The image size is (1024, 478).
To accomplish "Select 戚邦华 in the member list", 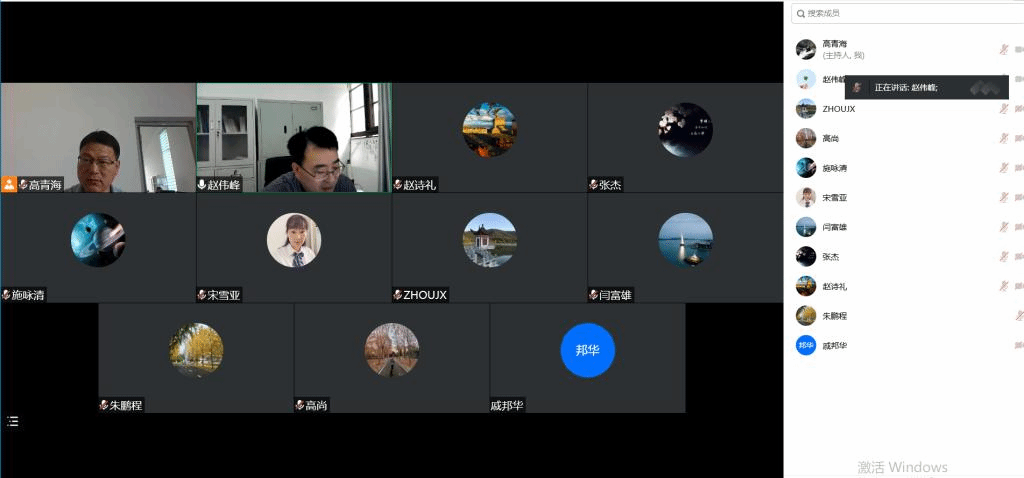I will click(834, 346).
